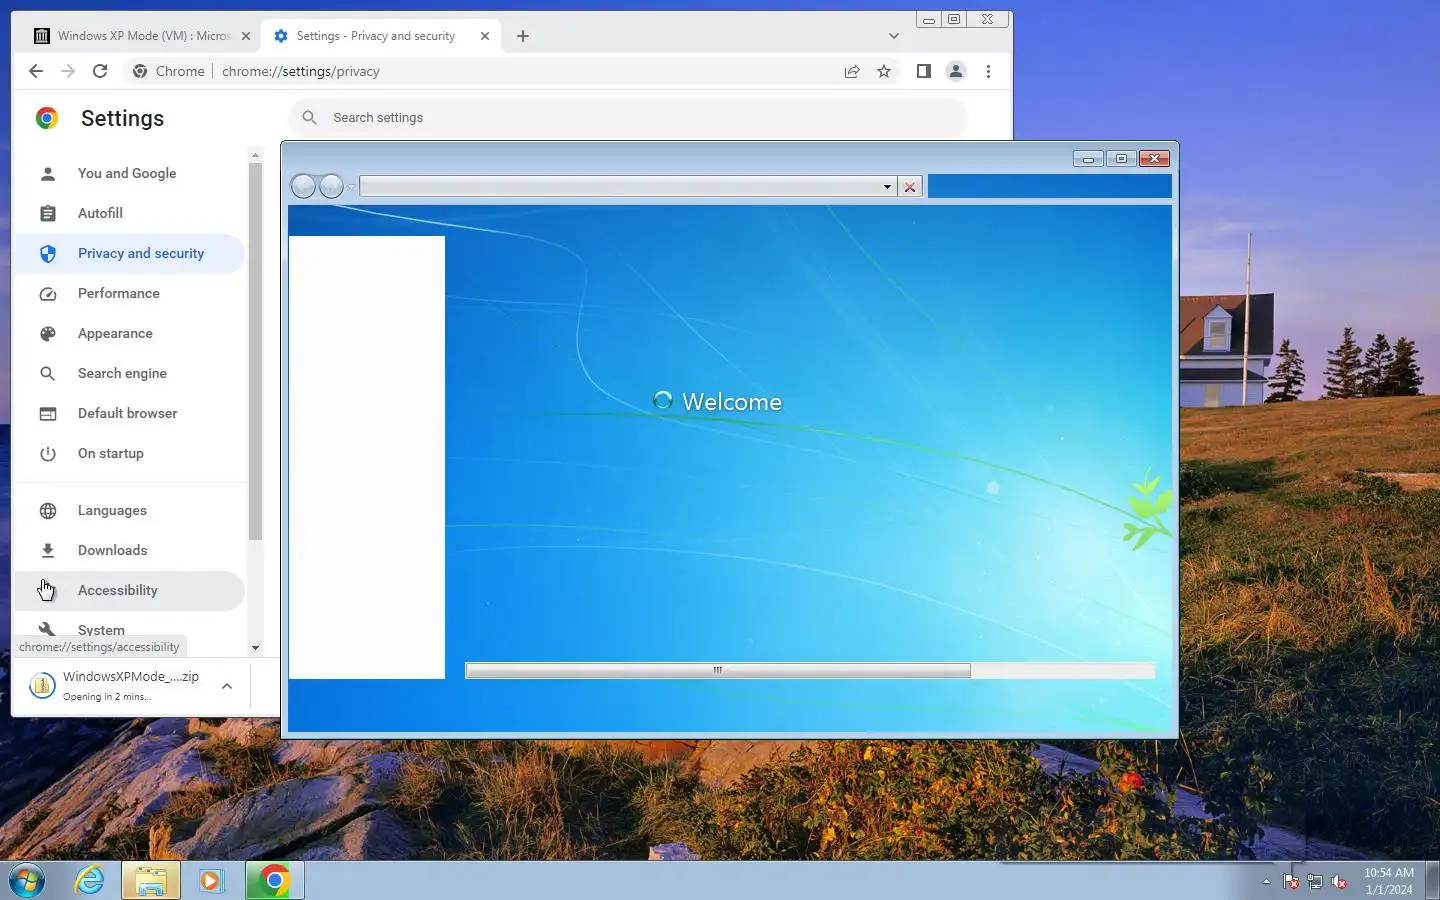Image resolution: width=1440 pixels, height=900 pixels.
Task: Click the Chrome logo beside Settings title
Action: [47, 118]
